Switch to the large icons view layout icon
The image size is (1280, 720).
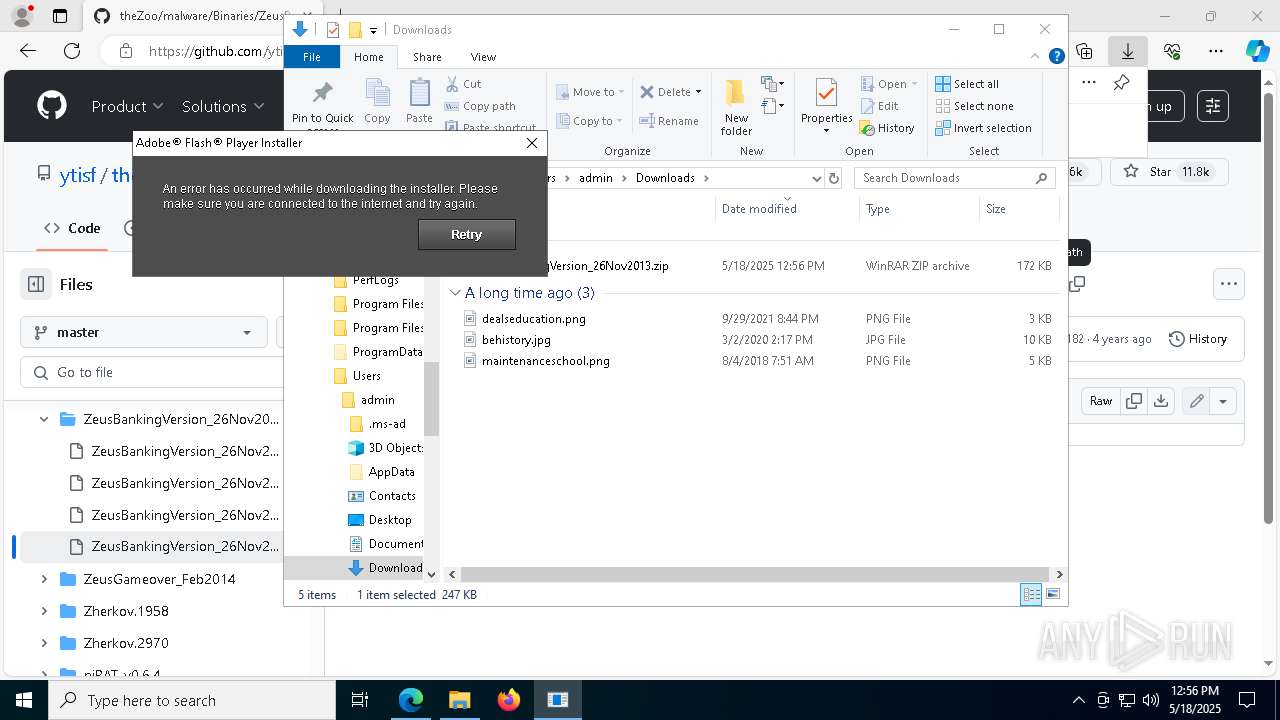(1052, 595)
